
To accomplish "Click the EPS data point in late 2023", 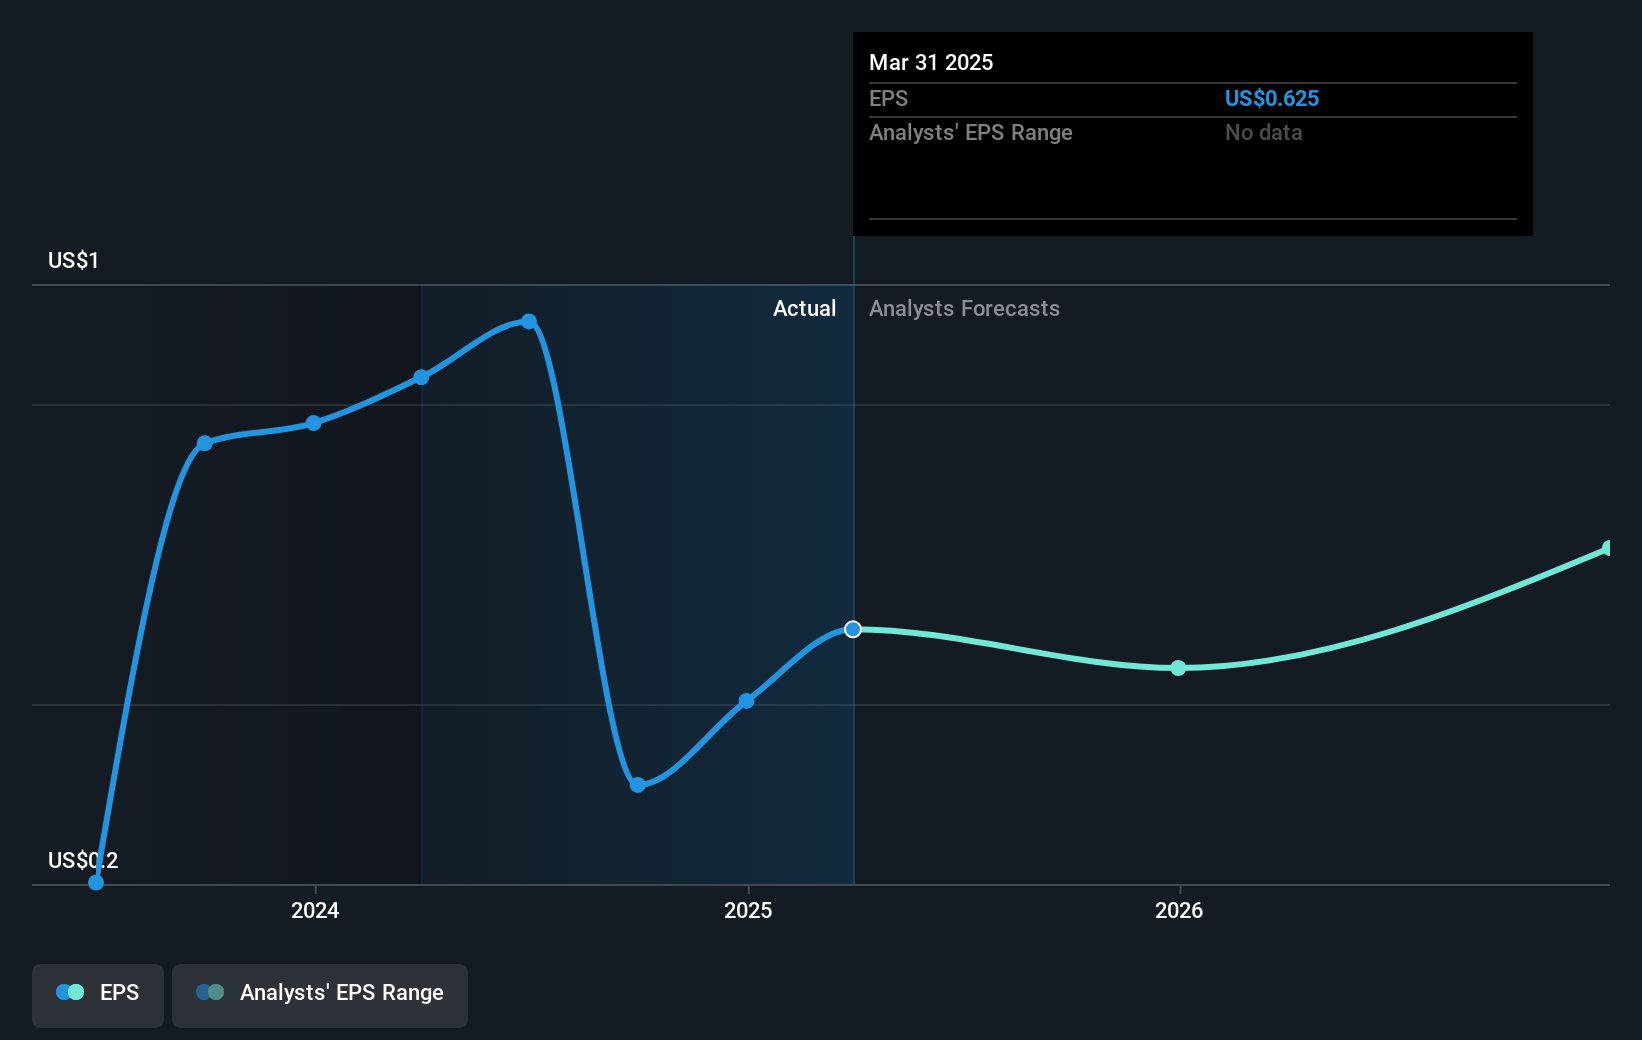I will pos(205,443).
